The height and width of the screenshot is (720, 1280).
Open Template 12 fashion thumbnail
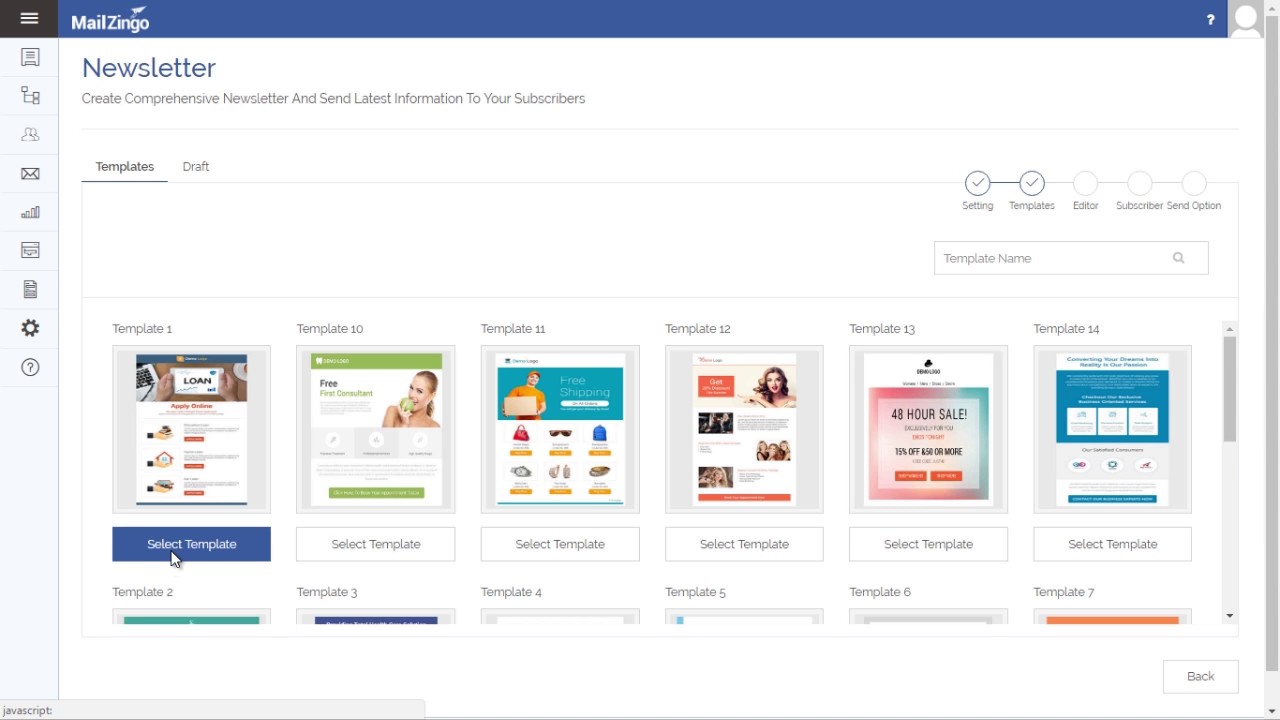click(744, 429)
